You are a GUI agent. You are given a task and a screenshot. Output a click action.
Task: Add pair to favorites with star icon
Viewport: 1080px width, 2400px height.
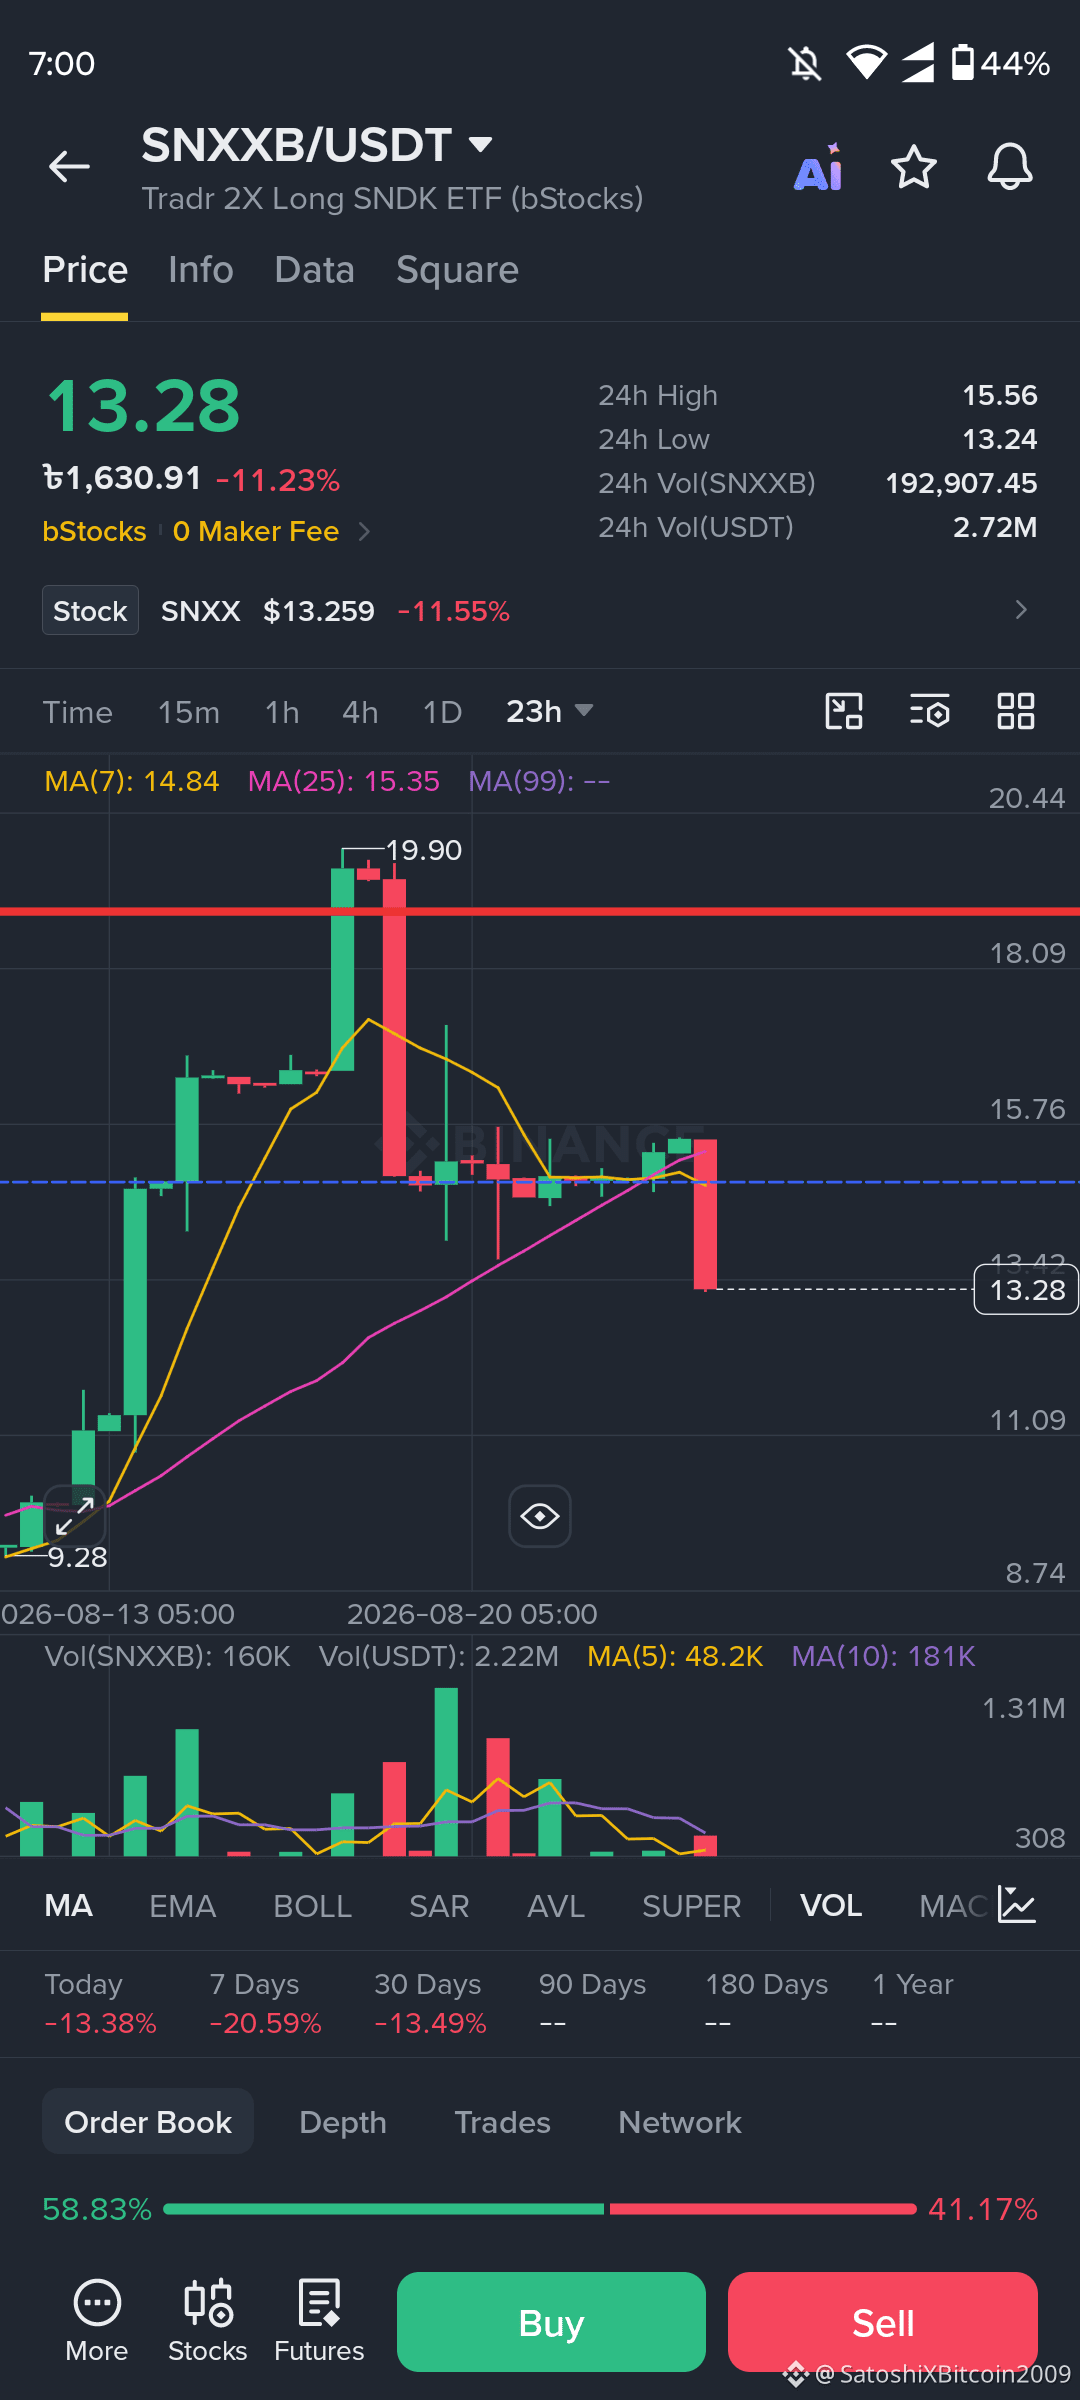(914, 167)
